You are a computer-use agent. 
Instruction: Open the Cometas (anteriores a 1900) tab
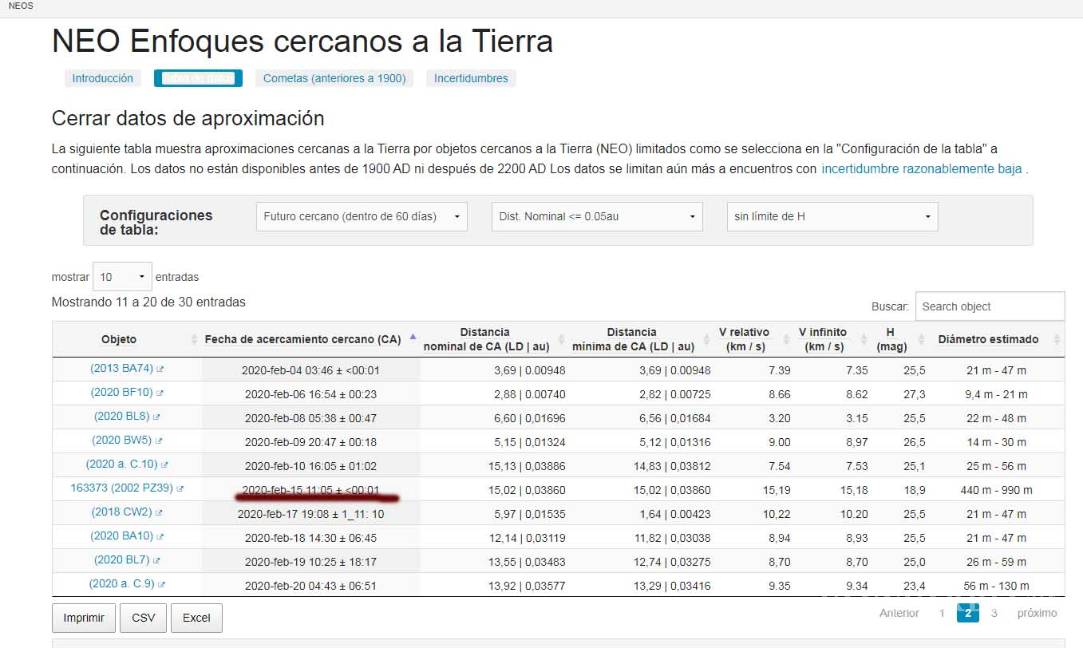tap(334, 78)
